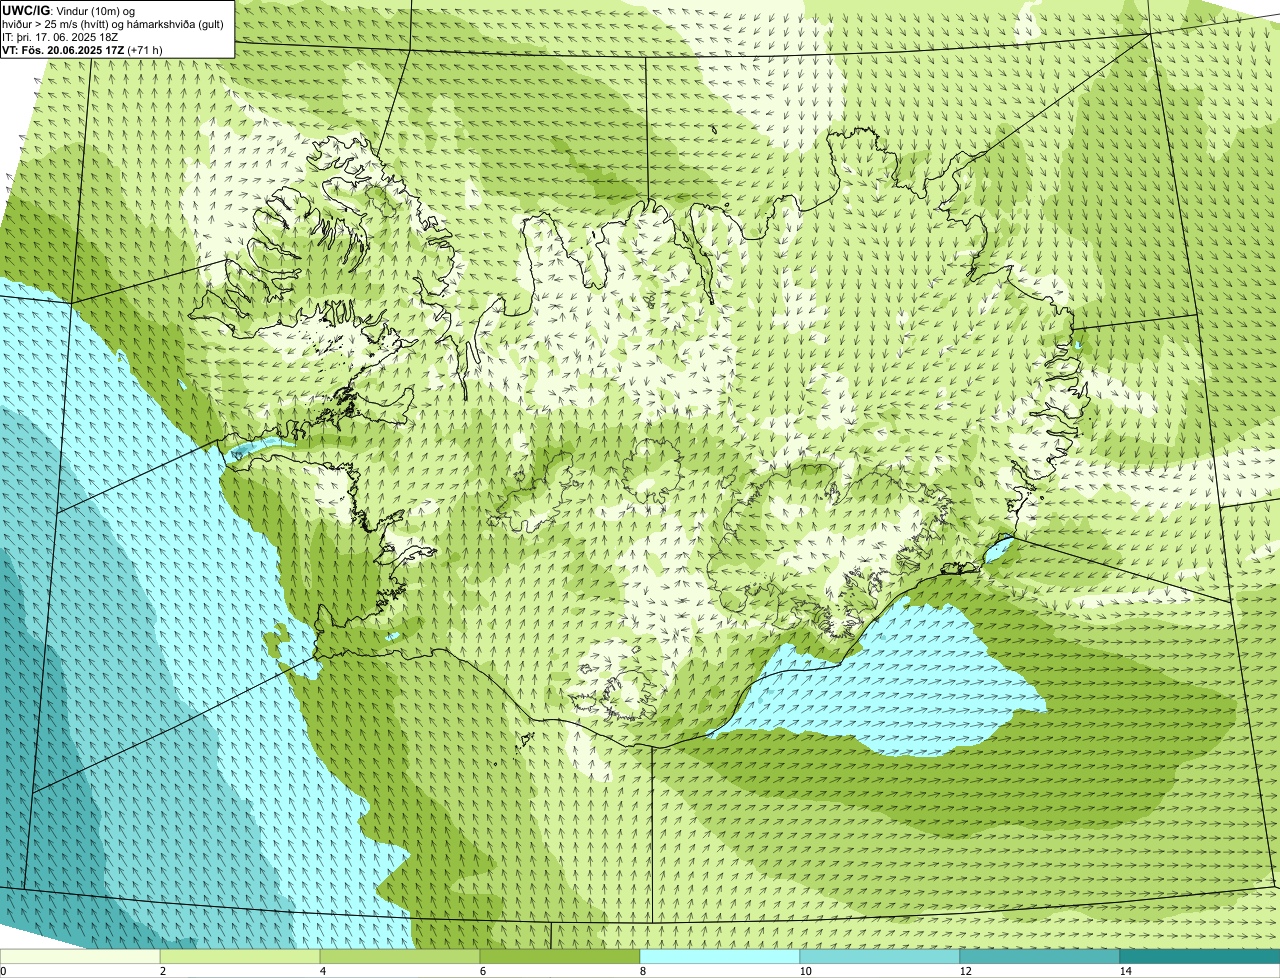This screenshot has width=1280, height=978.
Task: Click the legend scale label "6"
Action: click(x=482, y=971)
